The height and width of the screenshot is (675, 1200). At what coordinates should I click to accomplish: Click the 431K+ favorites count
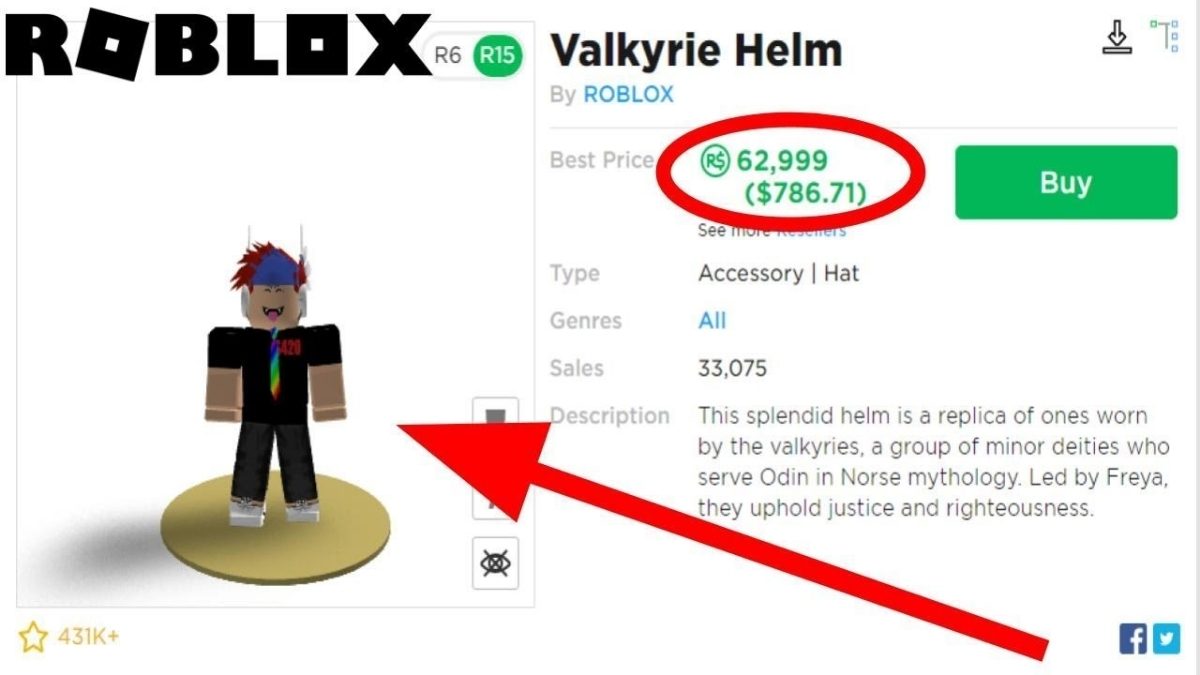(87, 637)
